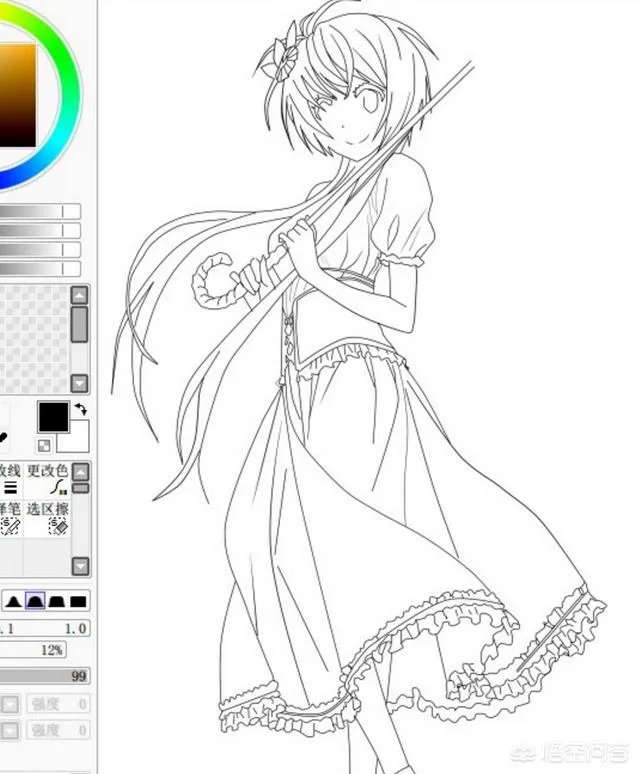Click the last of four gray color sliders
This screenshot has height=774, width=640.
click(x=39, y=269)
